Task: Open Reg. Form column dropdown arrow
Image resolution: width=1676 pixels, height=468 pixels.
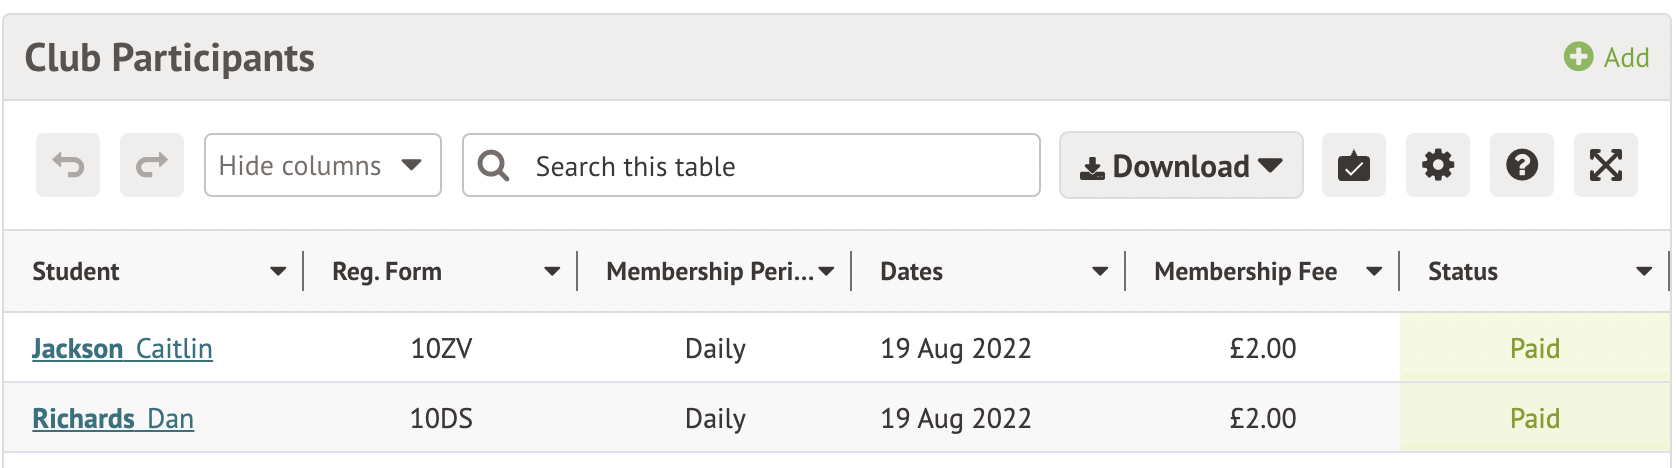Action: click(552, 271)
